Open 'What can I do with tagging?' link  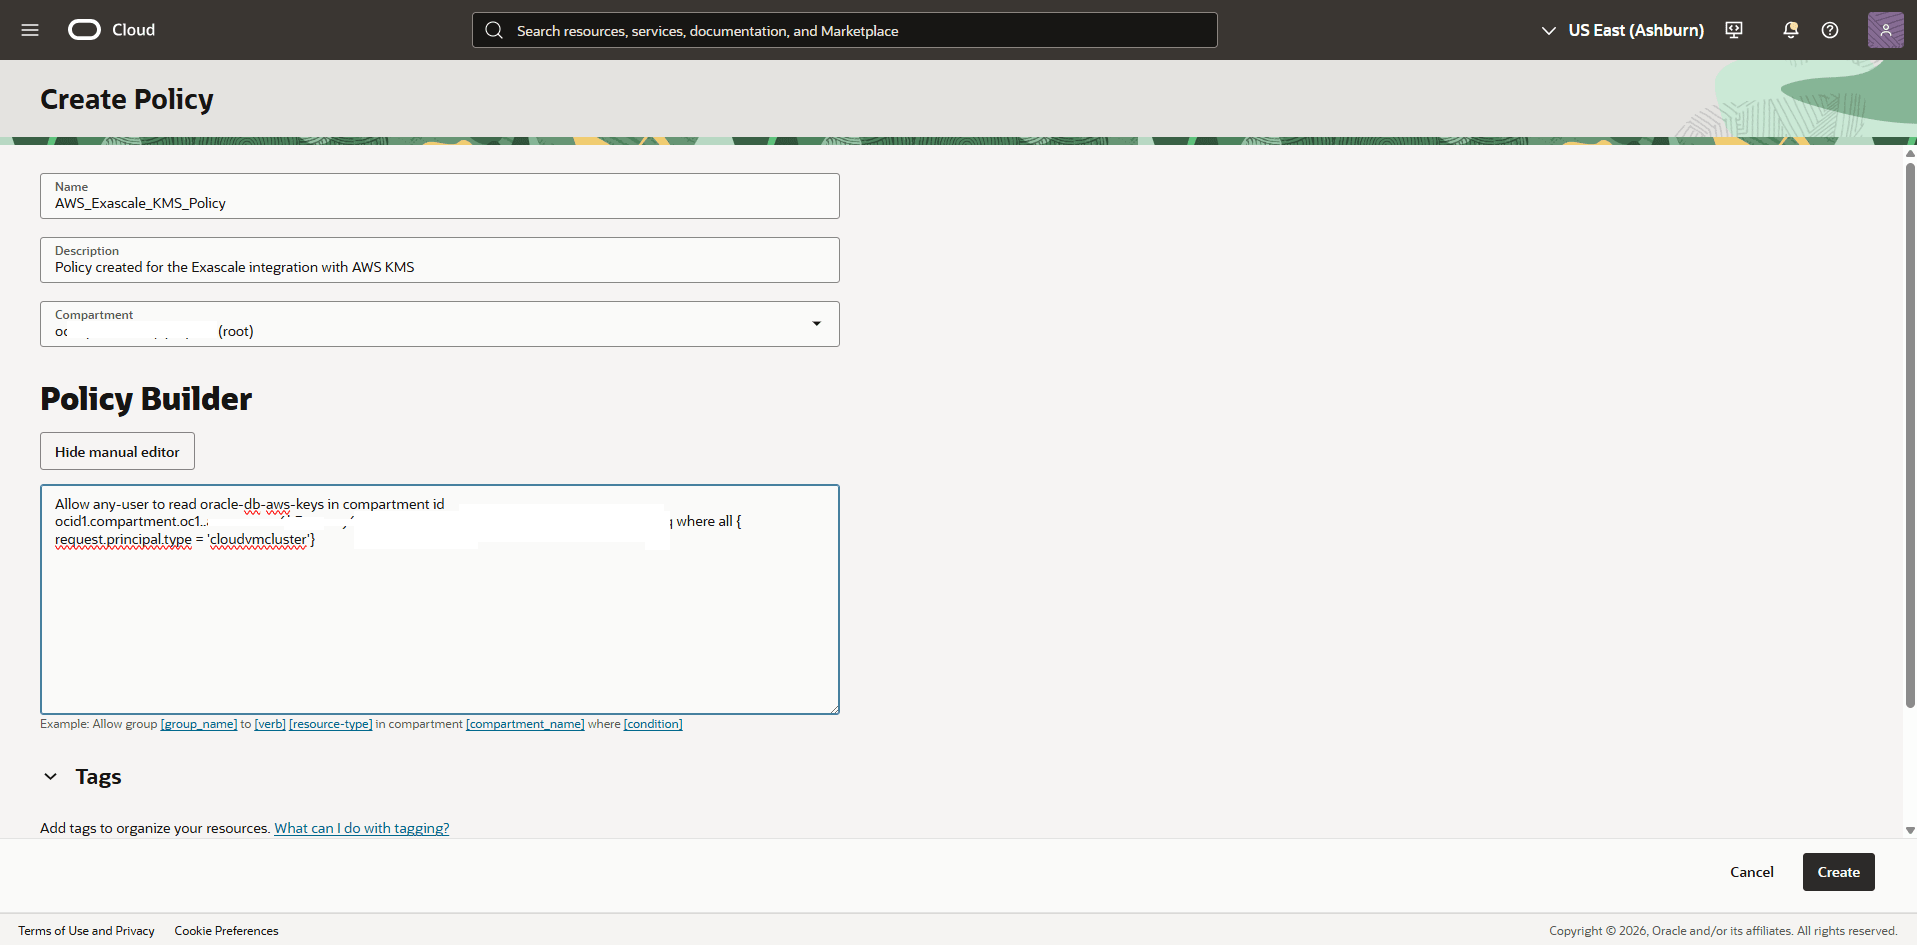362,828
